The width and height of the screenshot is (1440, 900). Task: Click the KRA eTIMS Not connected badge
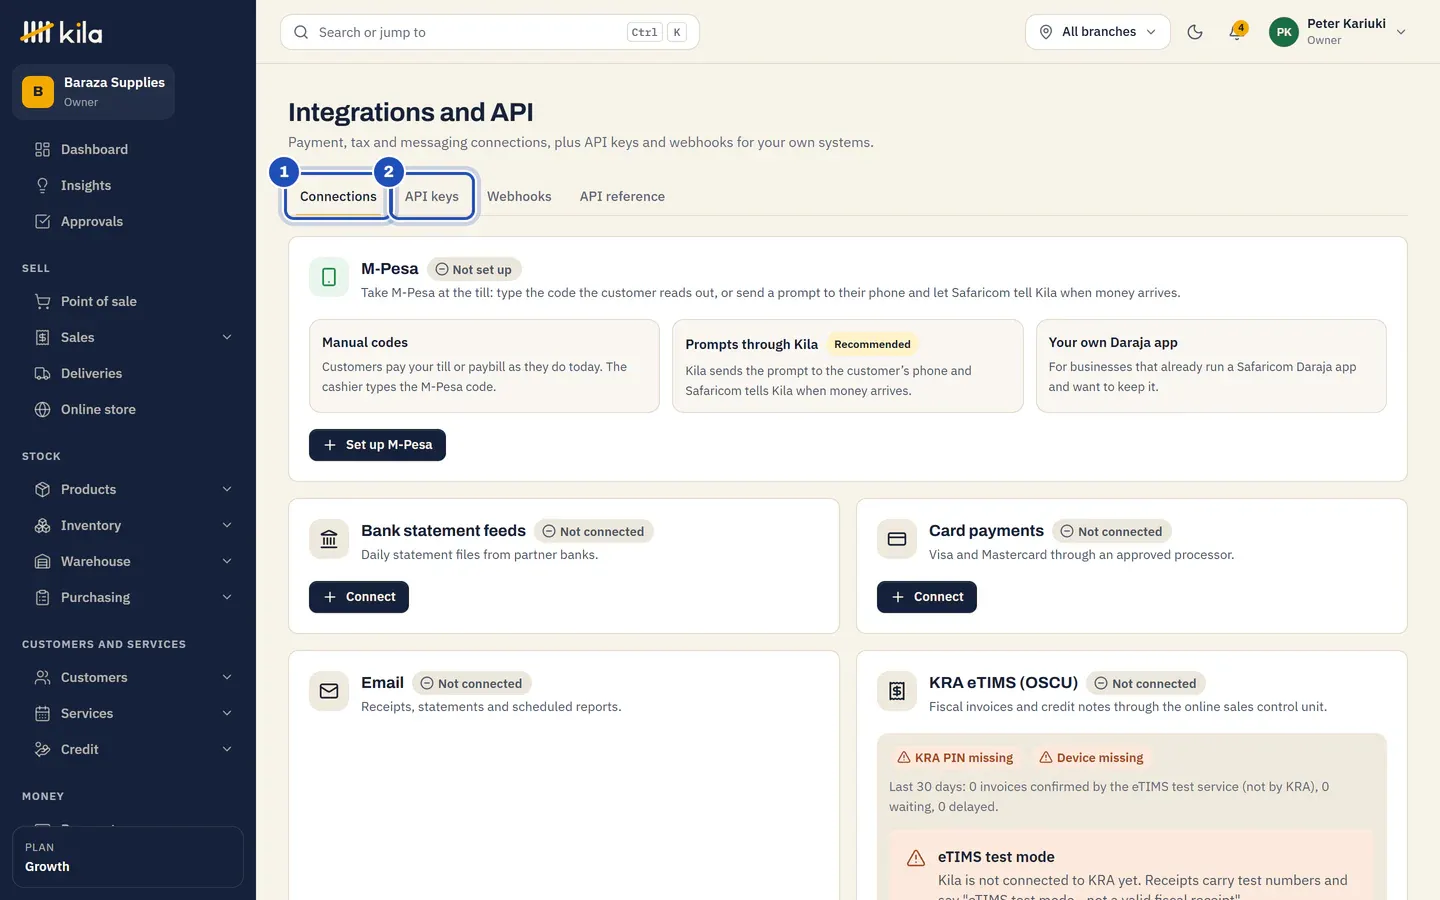[1146, 683]
